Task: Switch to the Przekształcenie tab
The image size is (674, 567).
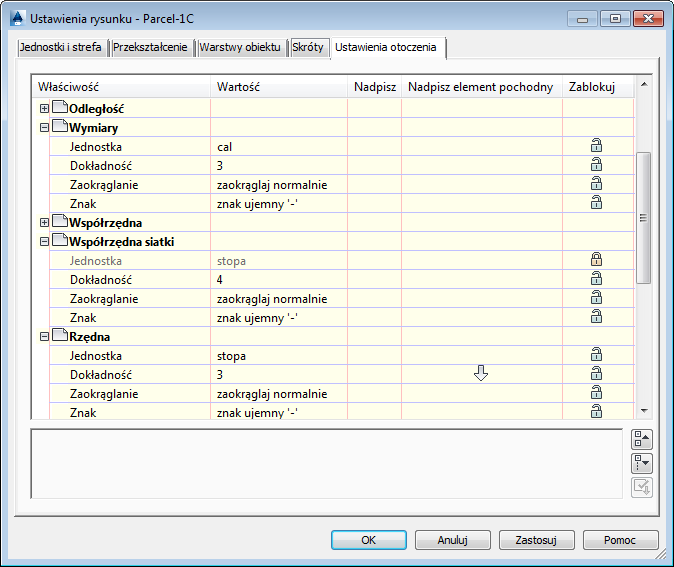Action: pos(150,47)
